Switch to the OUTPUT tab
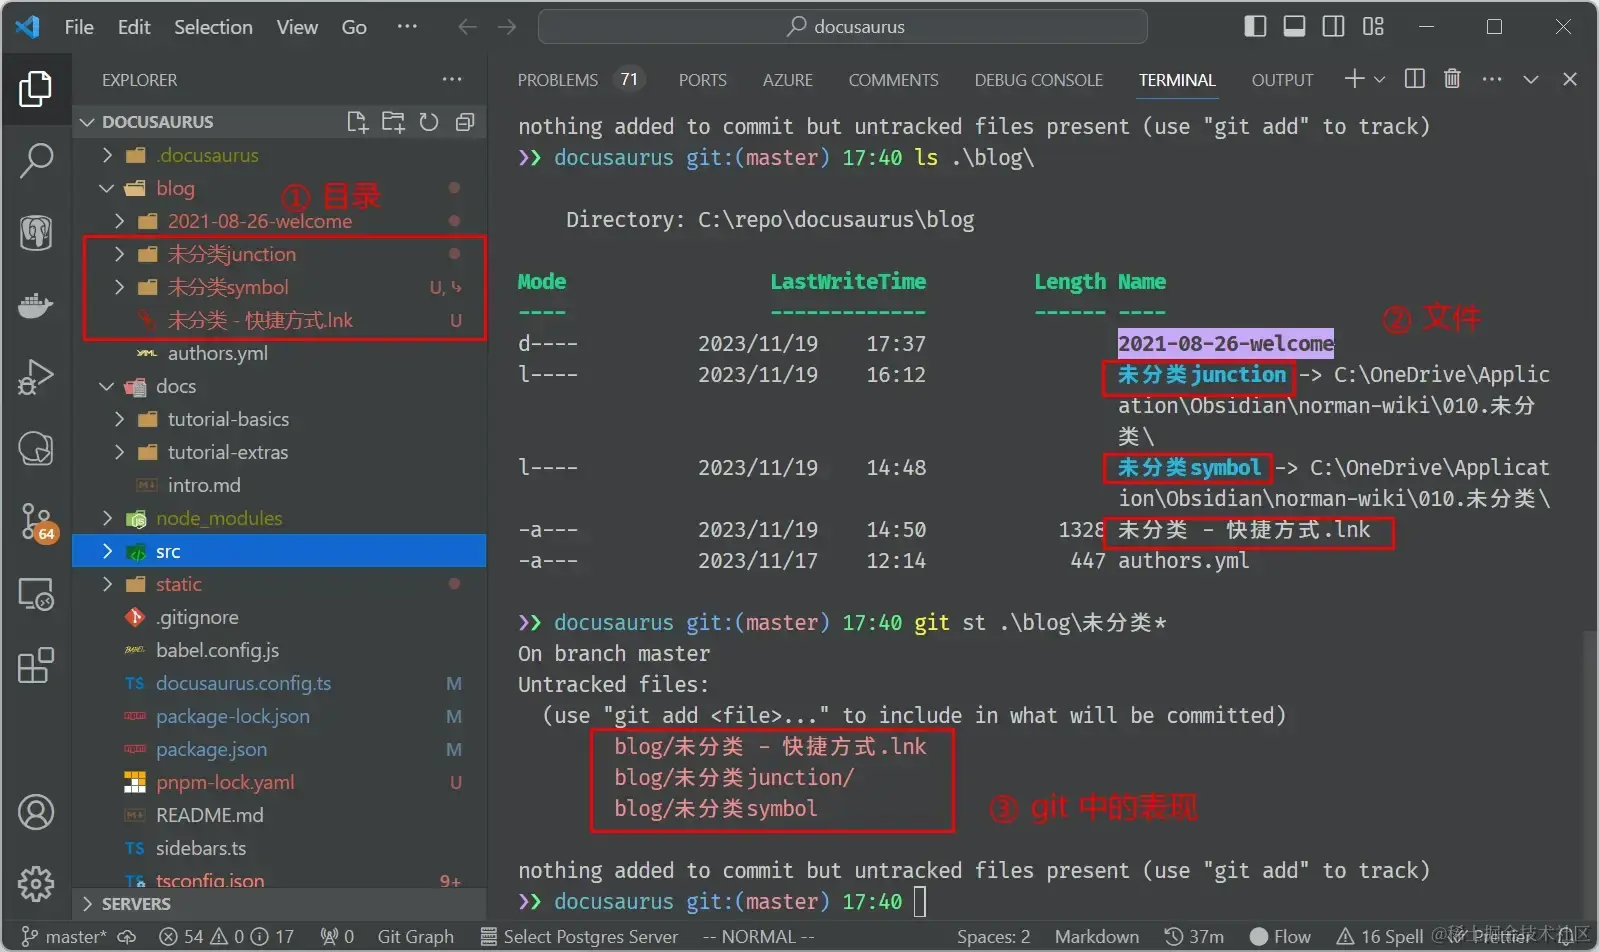Viewport: 1599px width, 952px height. point(1282,80)
